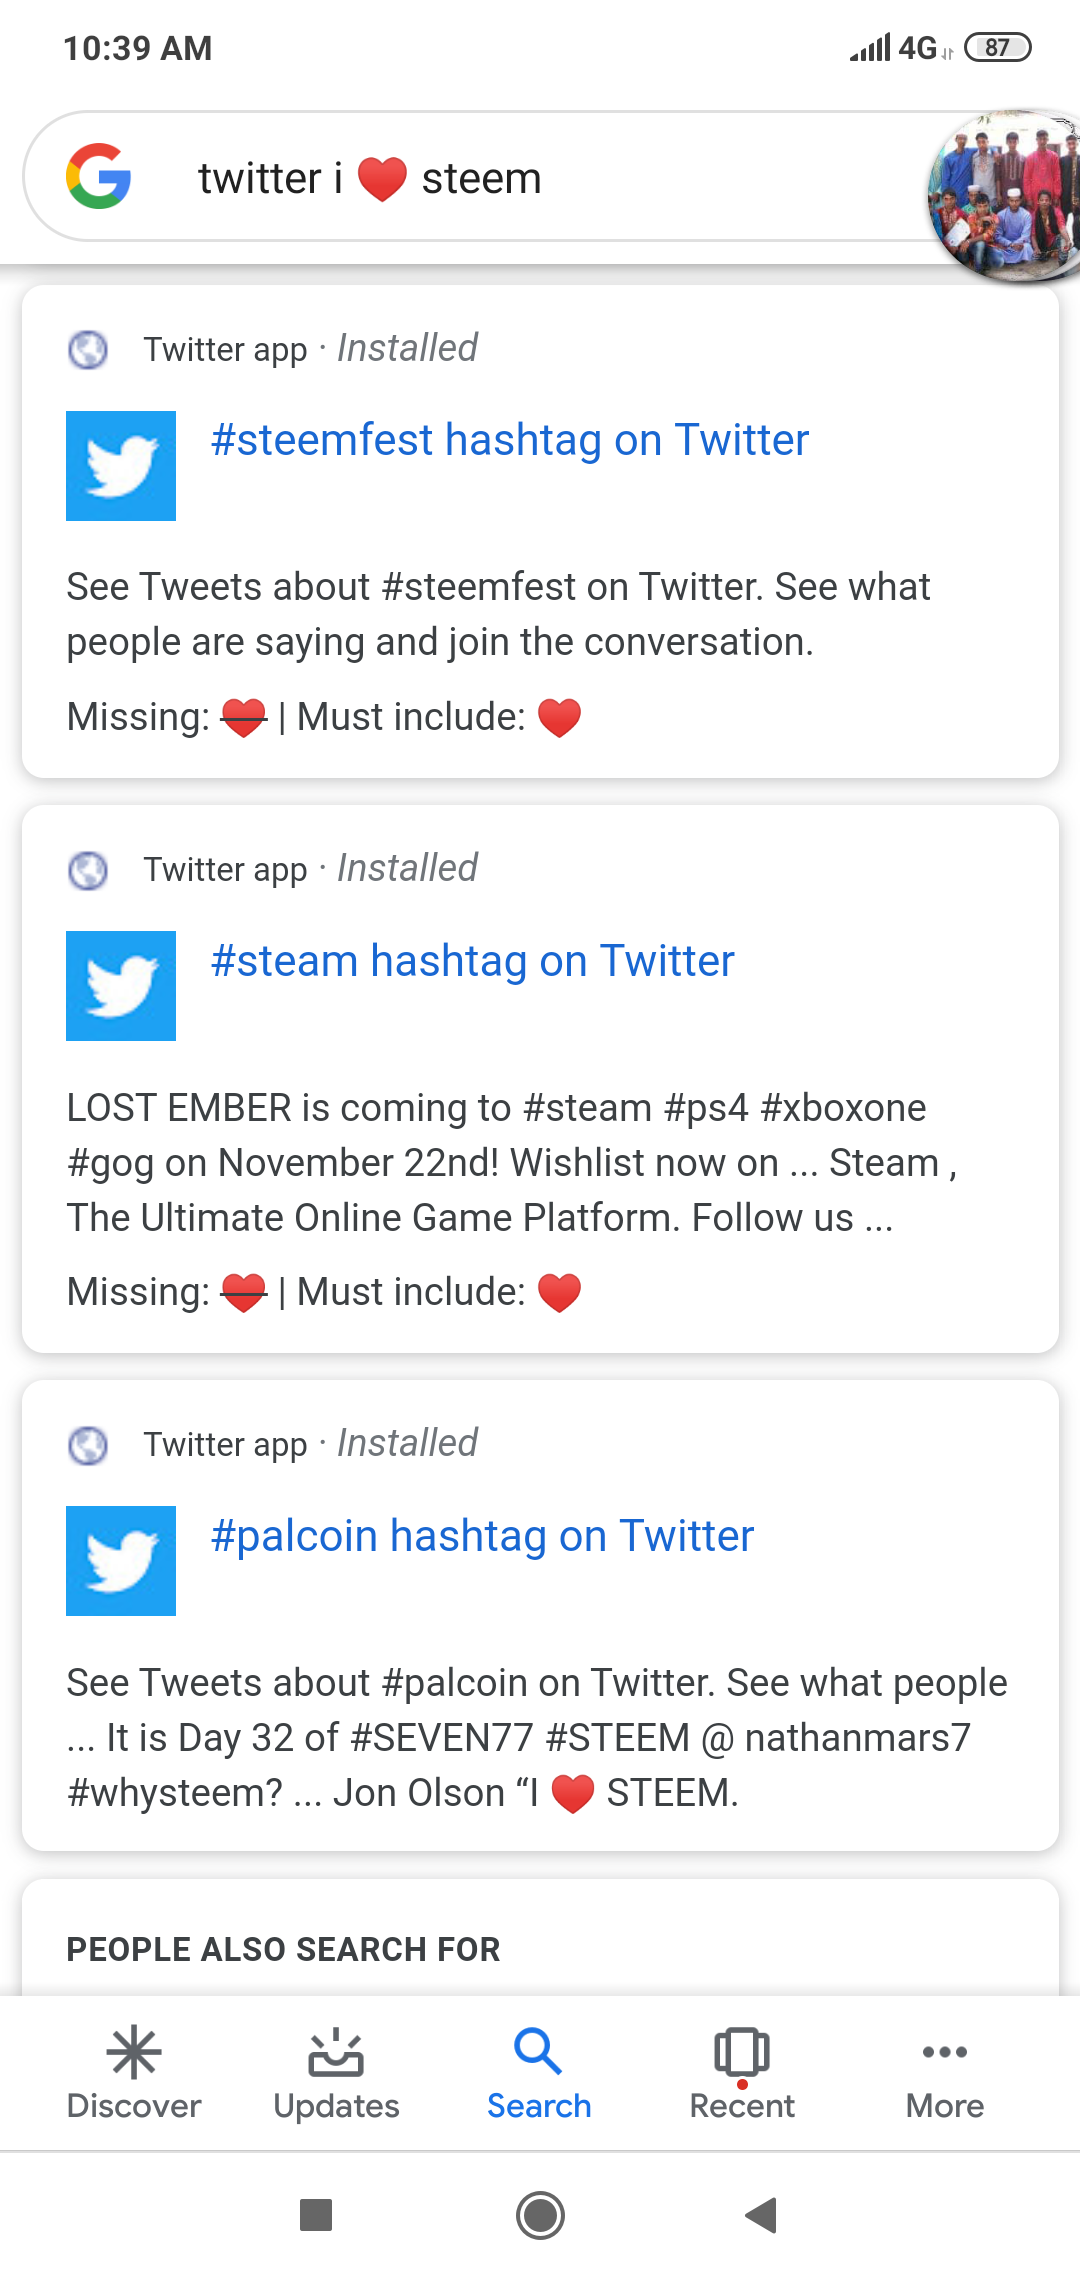Tap Twitter bird icon beside #steemfest result

tap(121, 466)
